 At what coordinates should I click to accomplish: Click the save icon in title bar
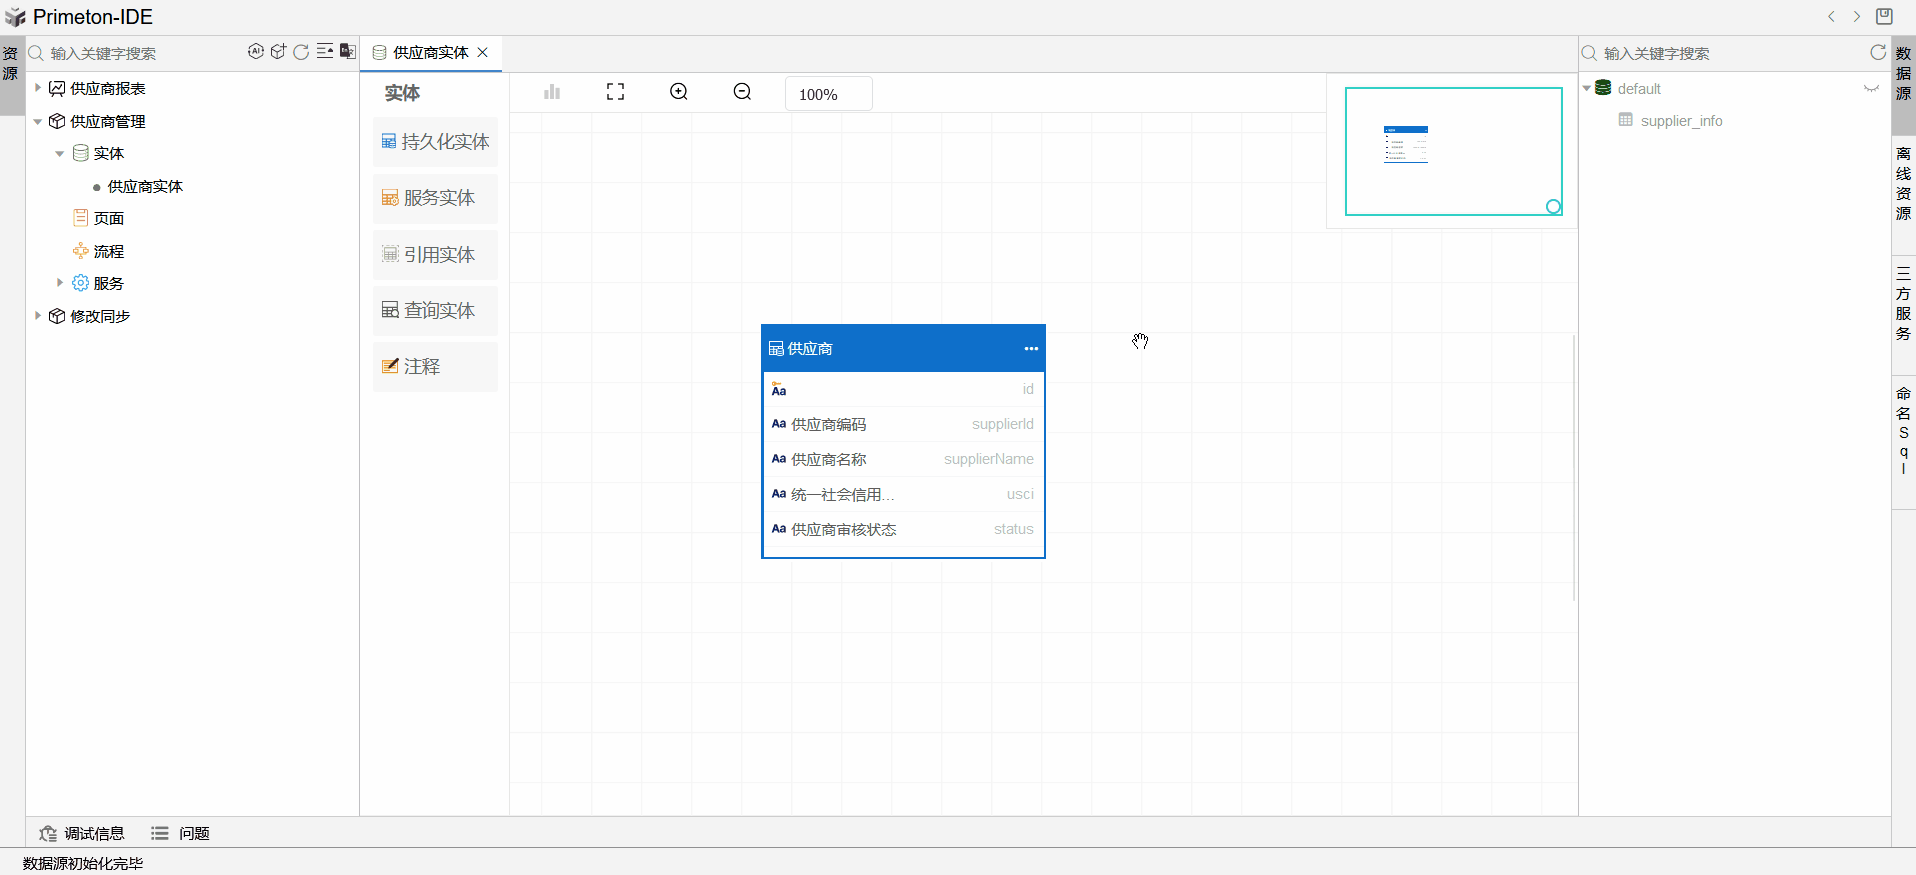click(x=1884, y=16)
